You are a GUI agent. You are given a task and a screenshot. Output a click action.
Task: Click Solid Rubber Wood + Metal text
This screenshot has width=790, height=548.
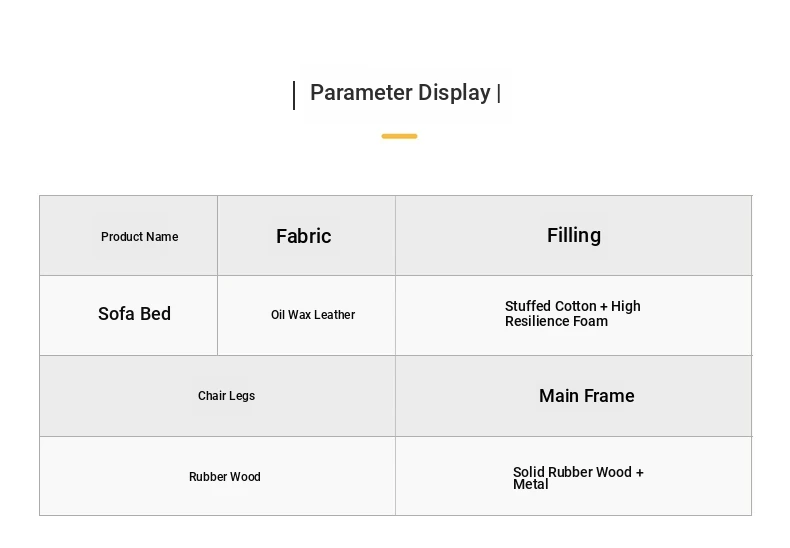(x=578, y=478)
